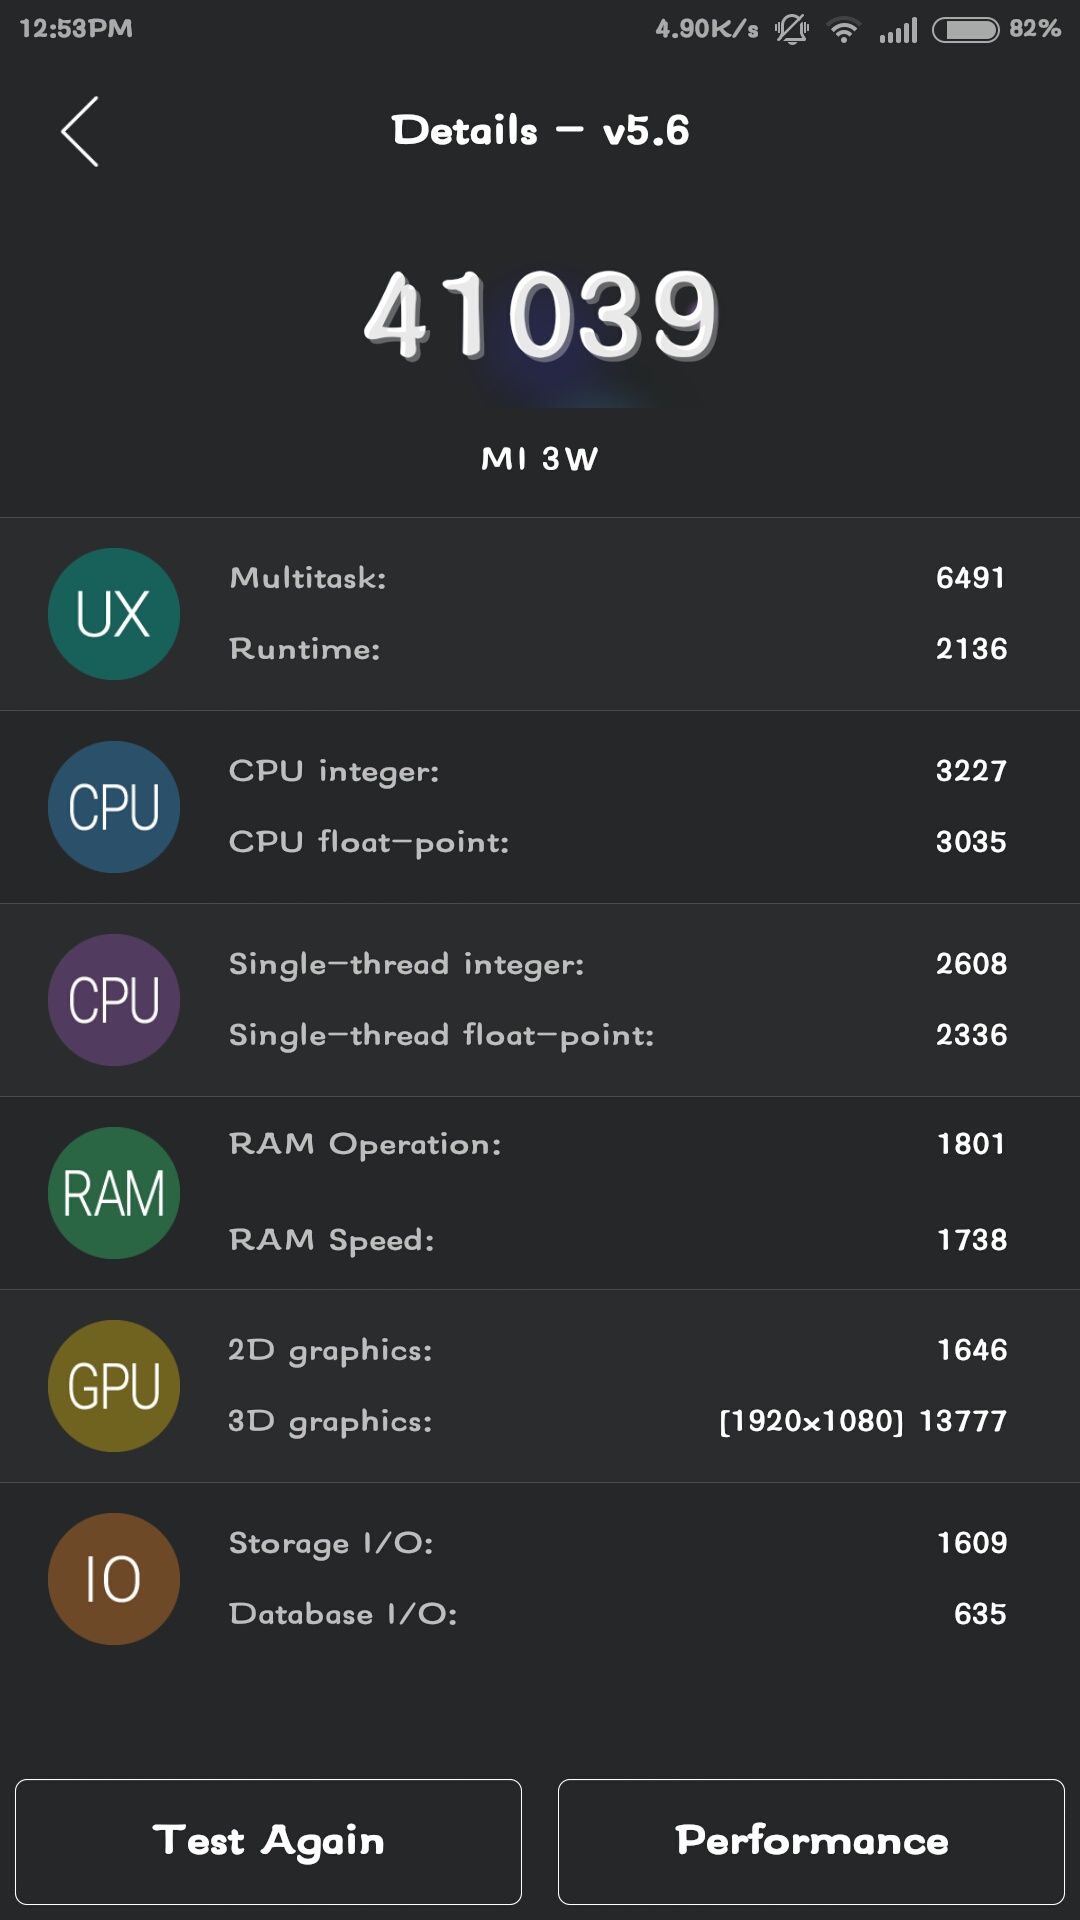The width and height of the screenshot is (1080, 1920).
Task: Tap the back arrow icon
Action: pyautogui.click(x=80, y=131)
